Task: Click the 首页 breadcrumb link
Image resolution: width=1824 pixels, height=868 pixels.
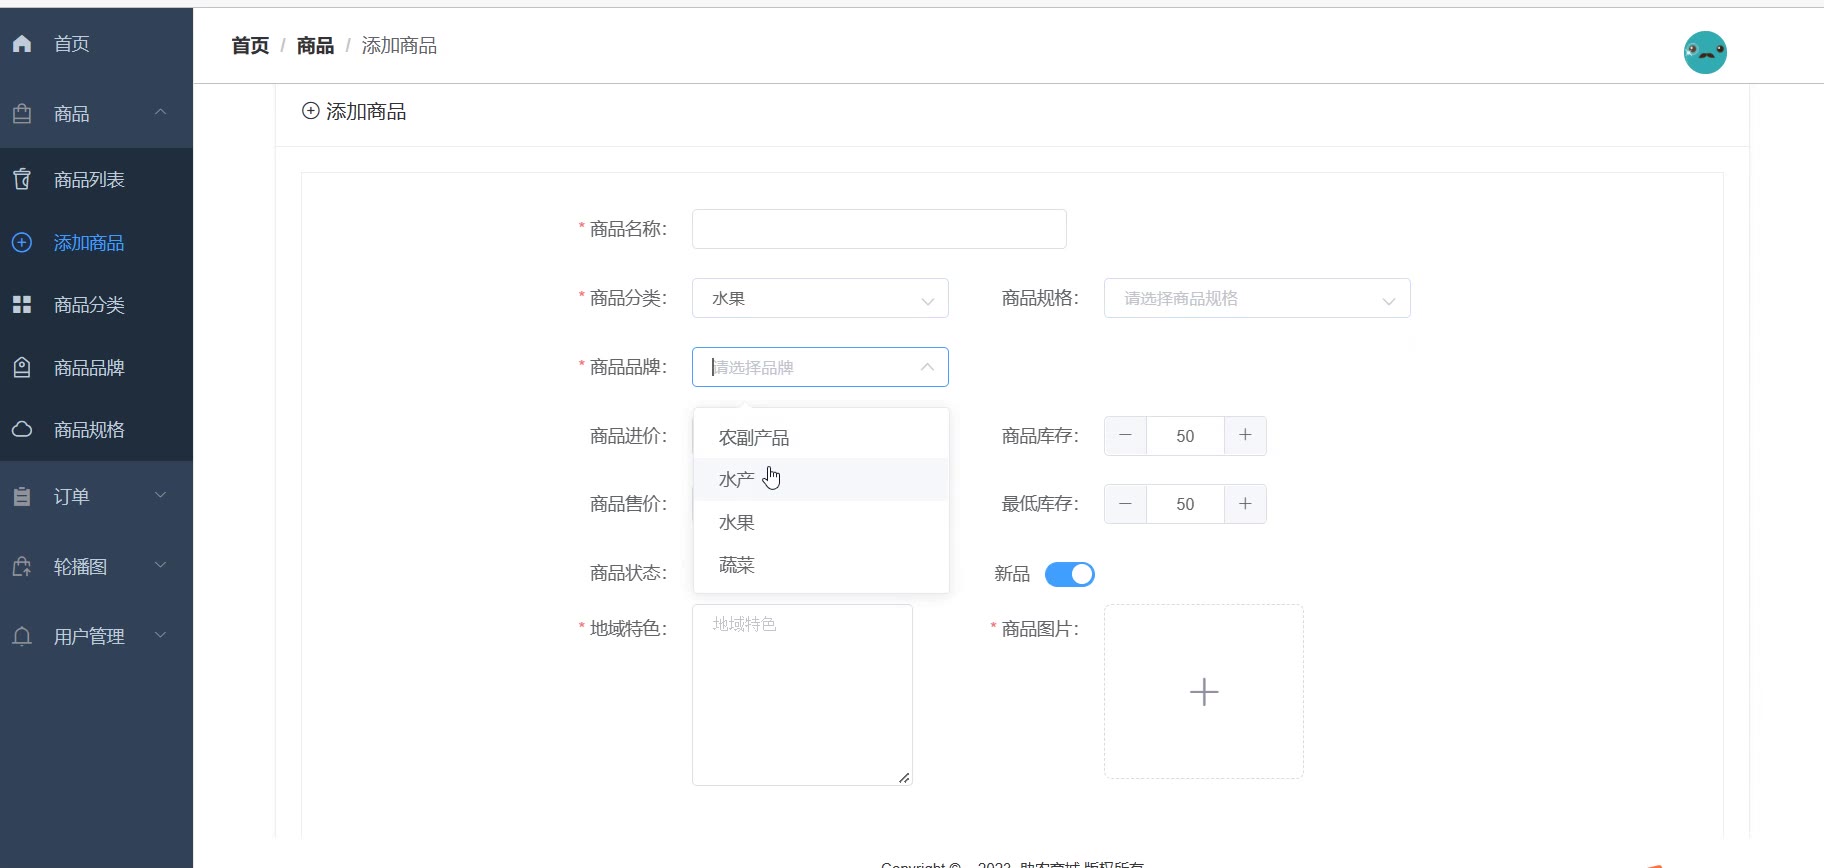Action: click(250, 46)
